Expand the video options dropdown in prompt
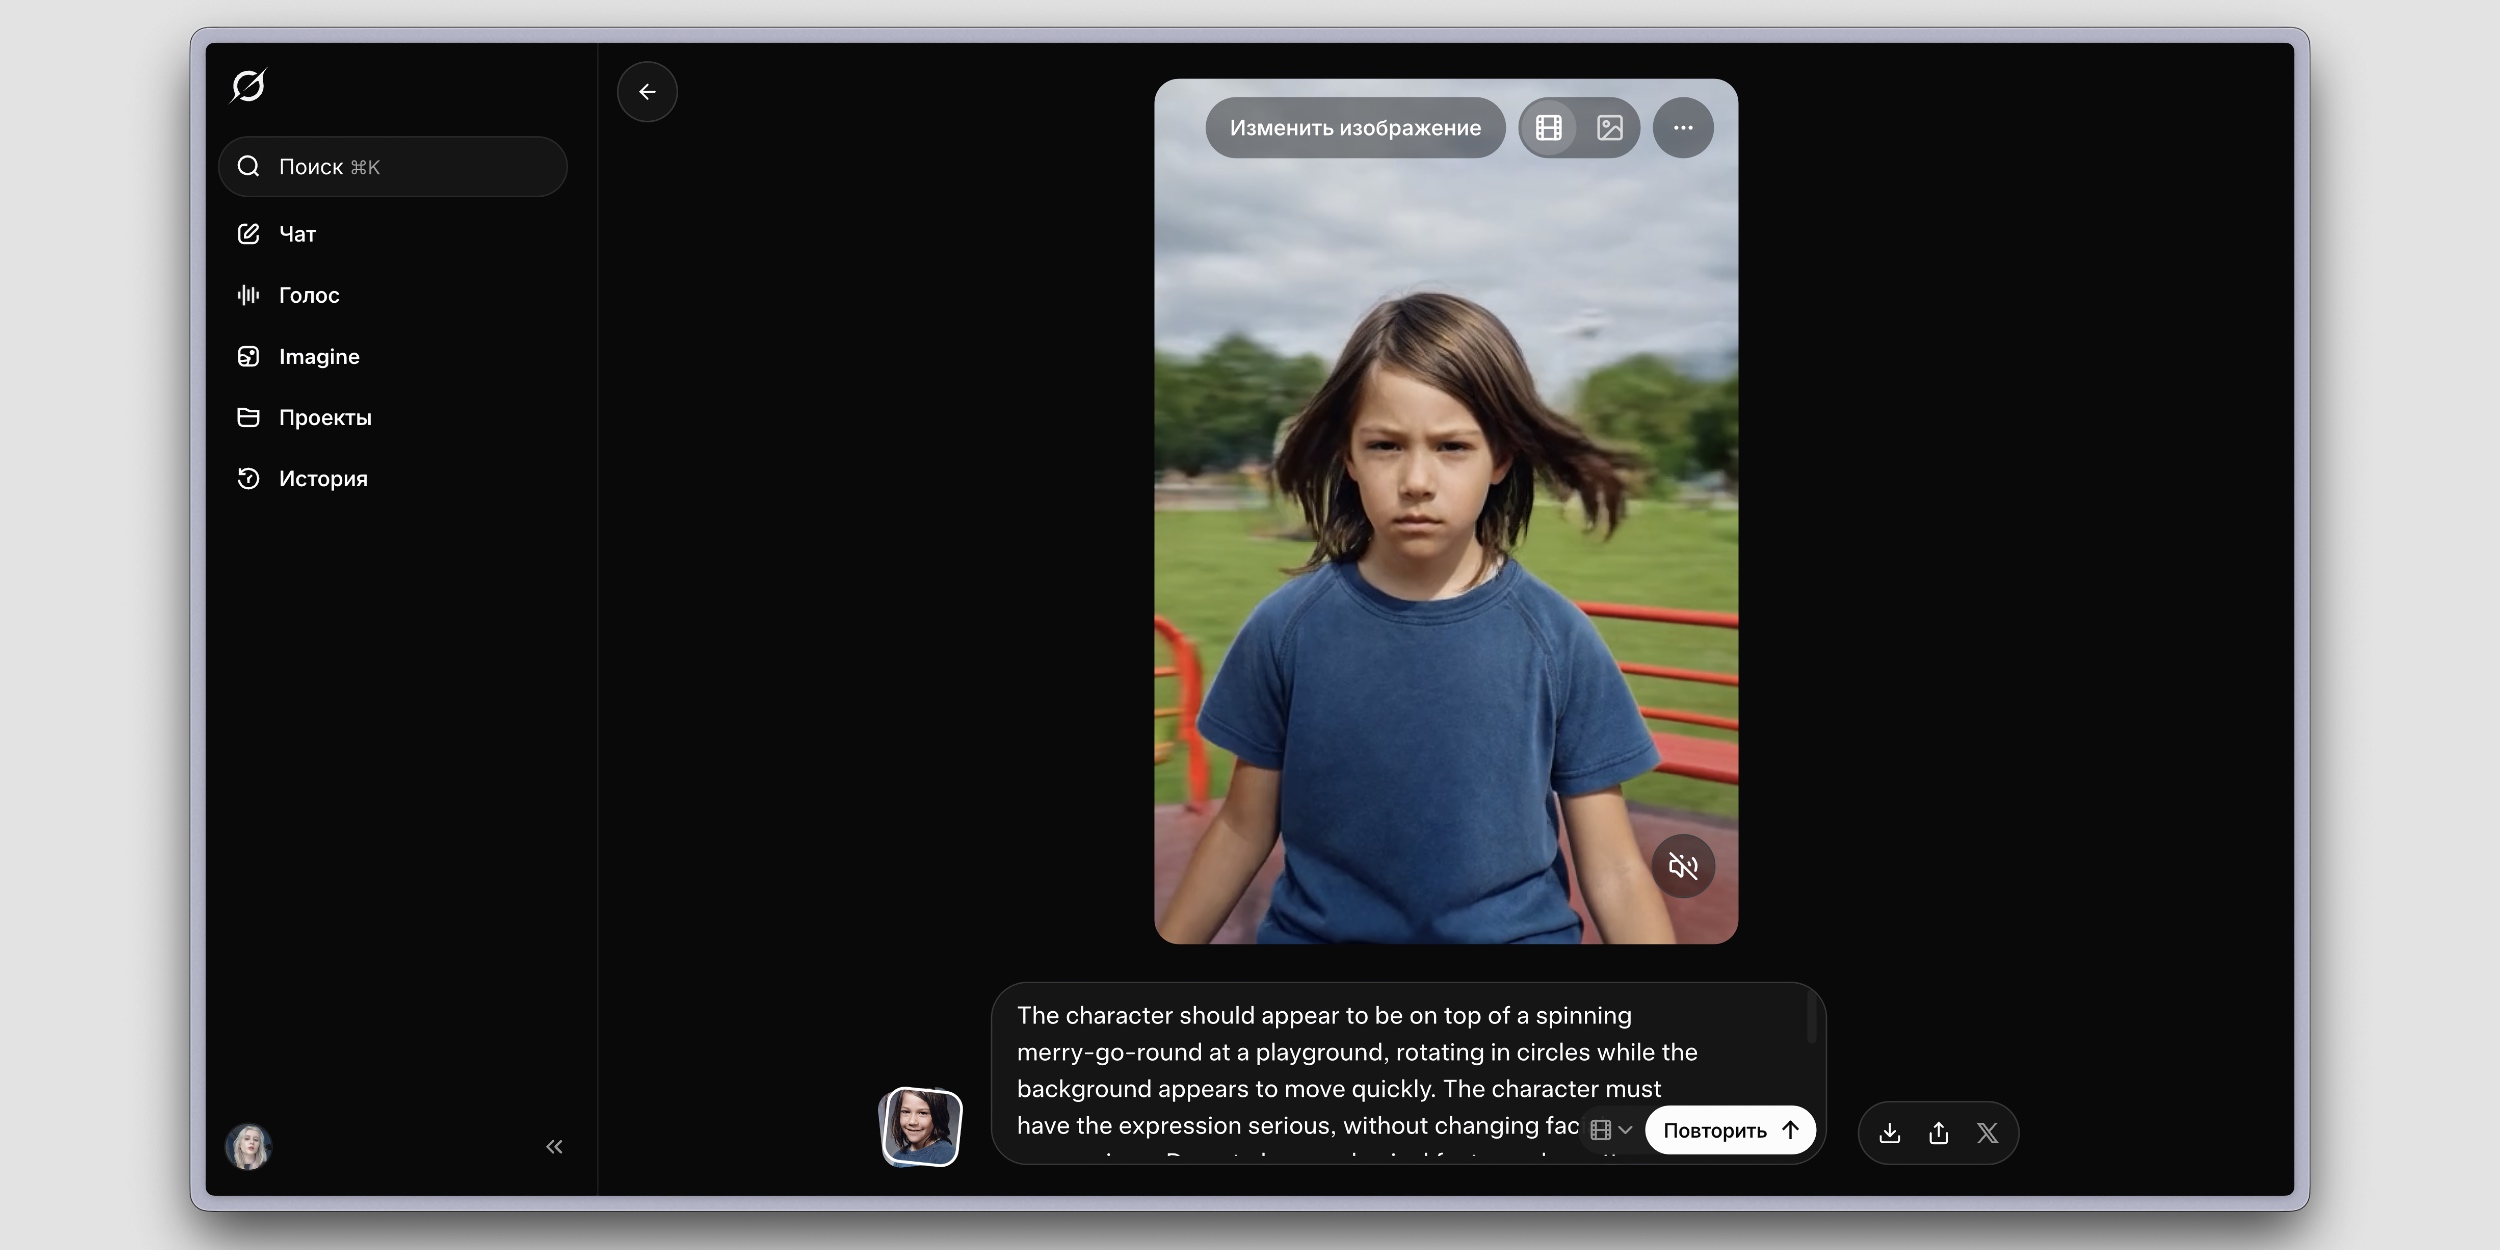 click(1611, 1130)
